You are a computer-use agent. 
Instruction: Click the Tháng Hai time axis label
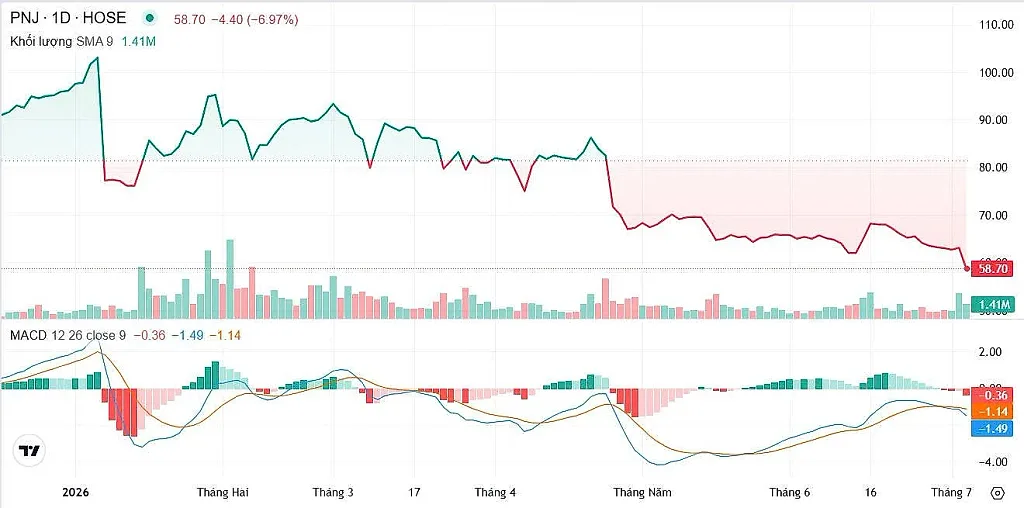223,492
